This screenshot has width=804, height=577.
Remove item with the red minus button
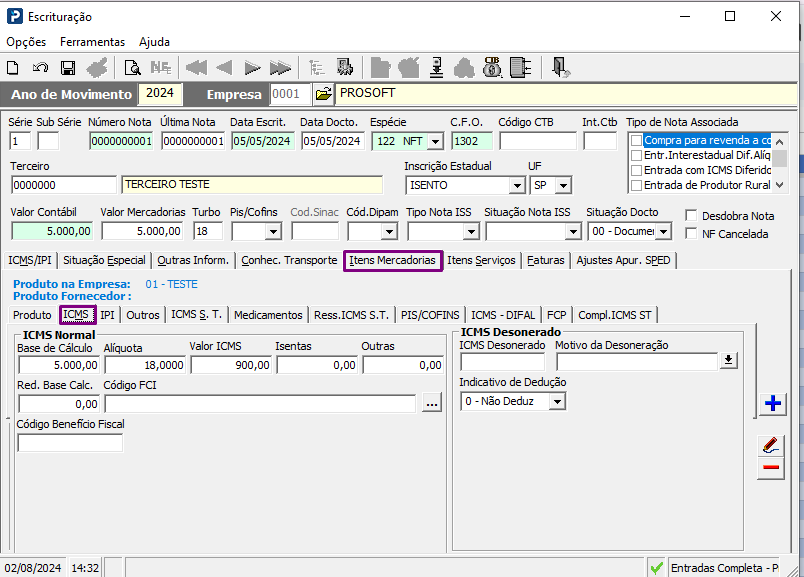771,467
